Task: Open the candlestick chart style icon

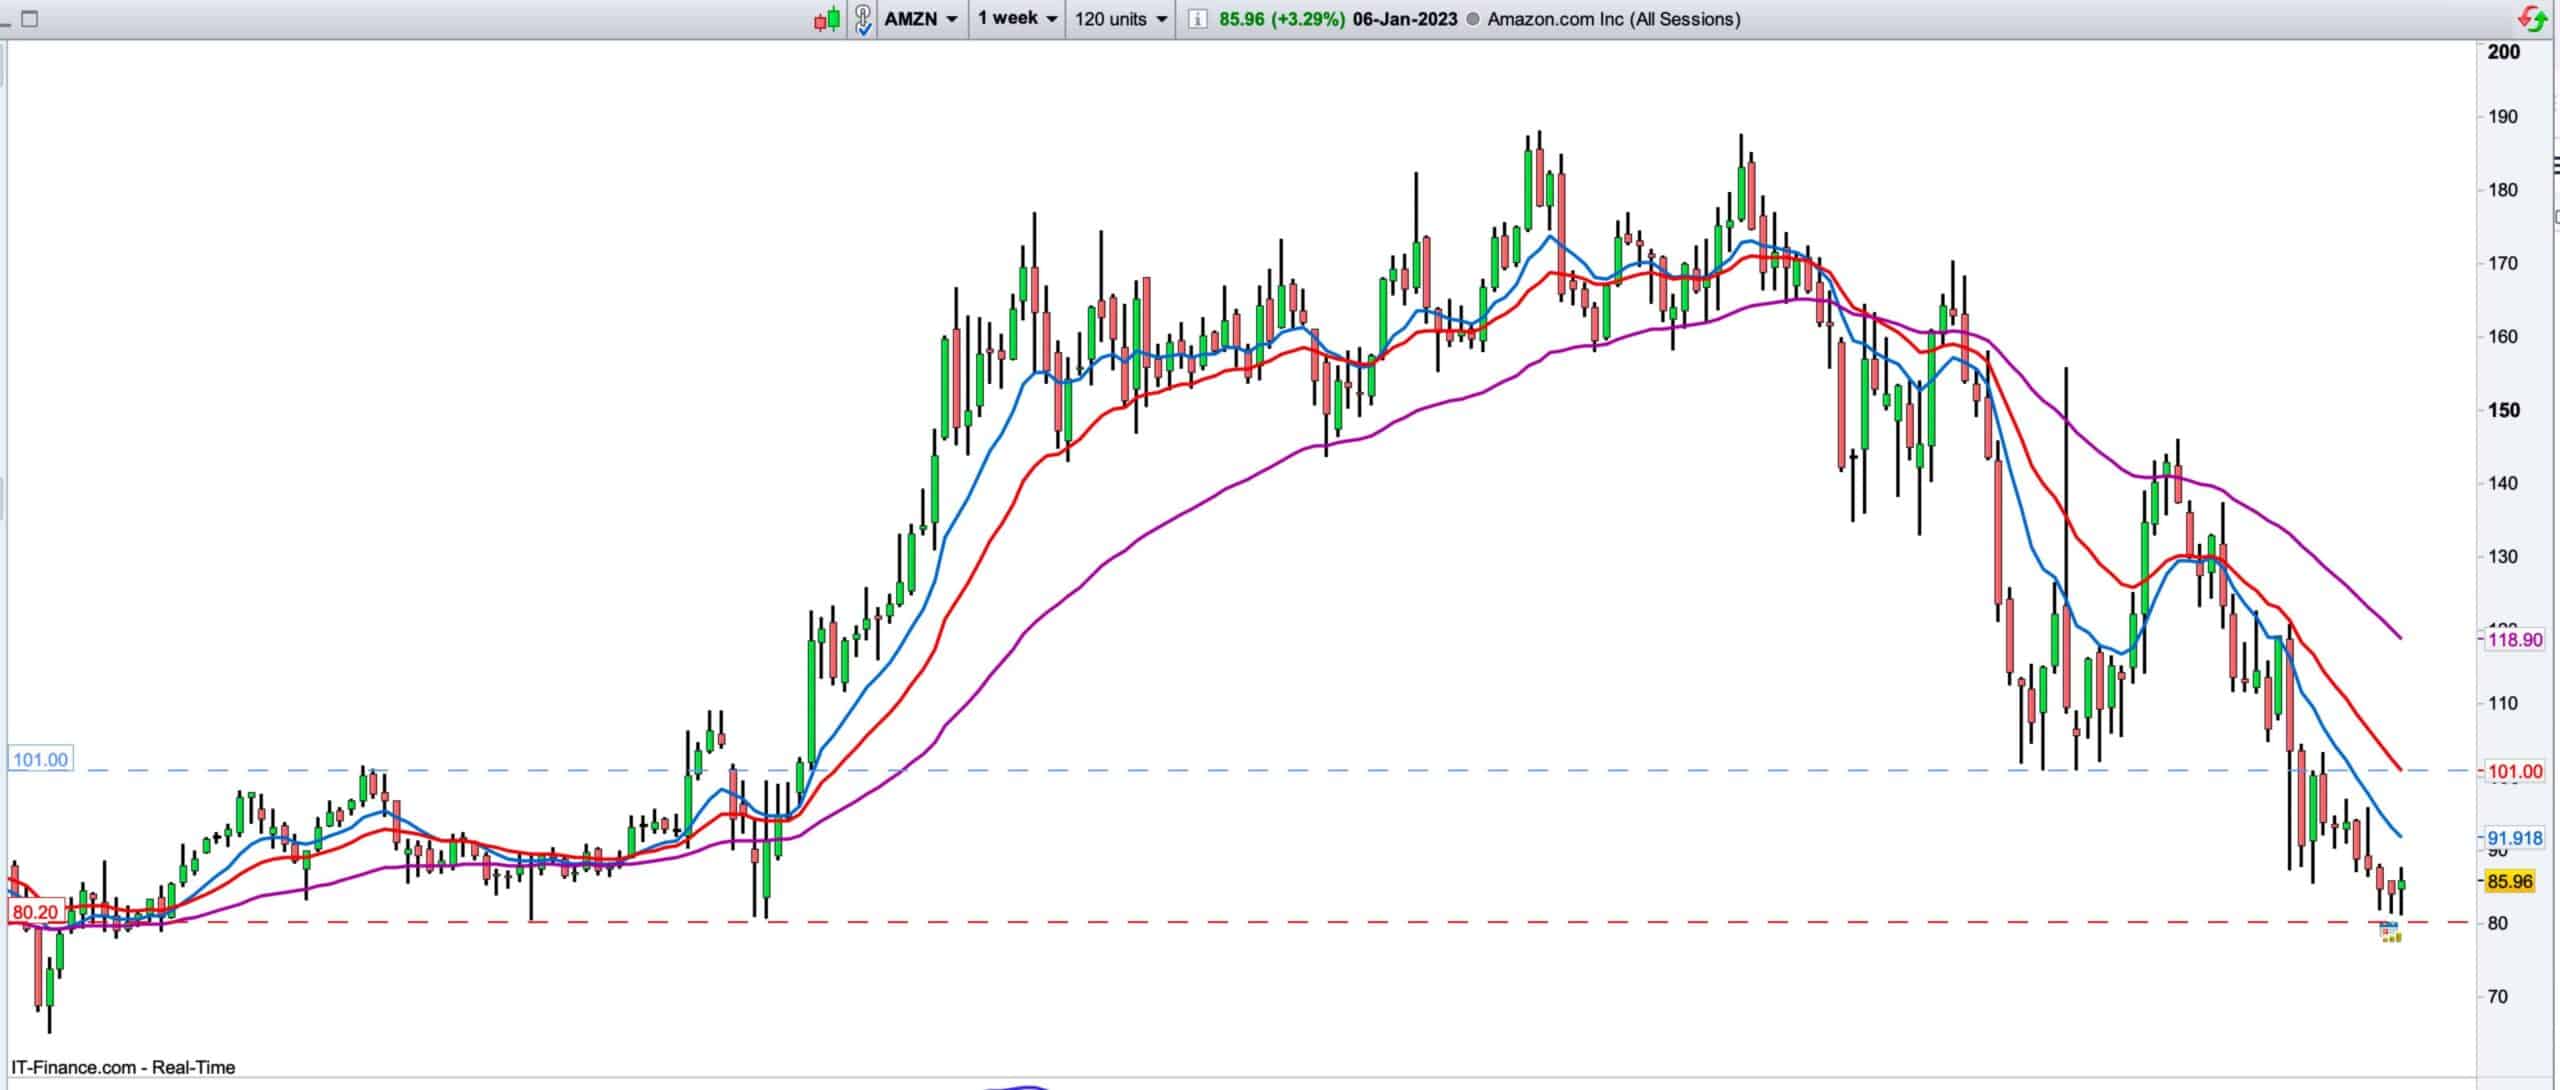Action: pyautogui.click(x=826, y=19)
